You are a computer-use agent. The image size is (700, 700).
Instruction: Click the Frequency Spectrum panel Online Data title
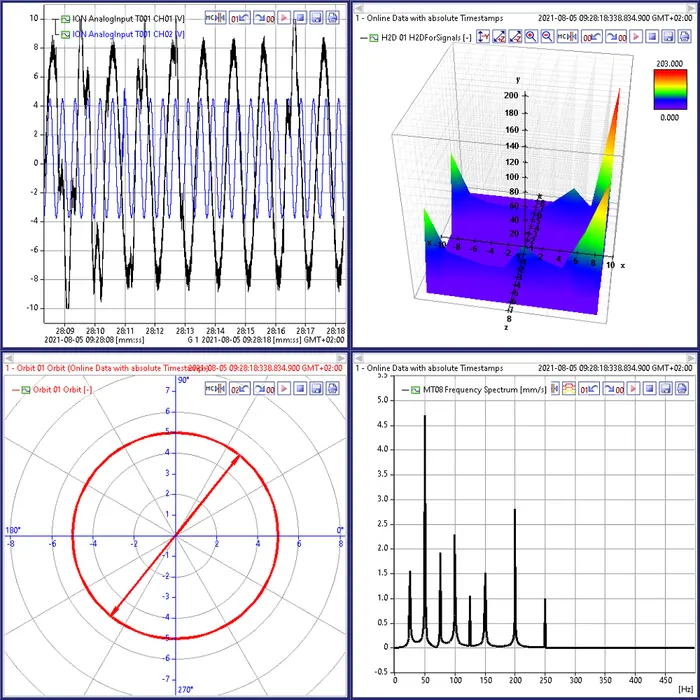429,368
